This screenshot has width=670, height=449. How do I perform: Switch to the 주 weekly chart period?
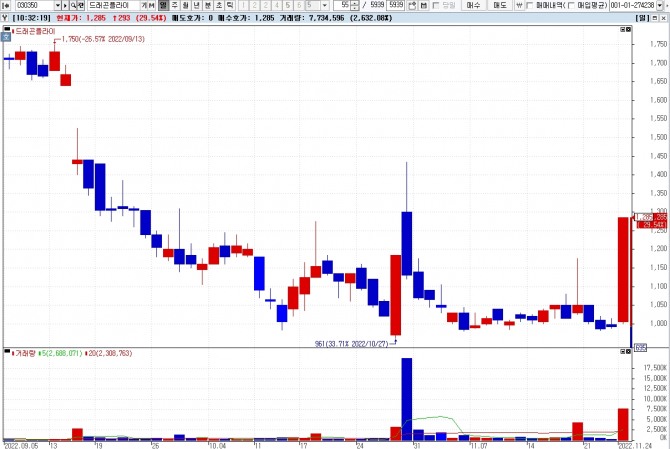(174, 5)
